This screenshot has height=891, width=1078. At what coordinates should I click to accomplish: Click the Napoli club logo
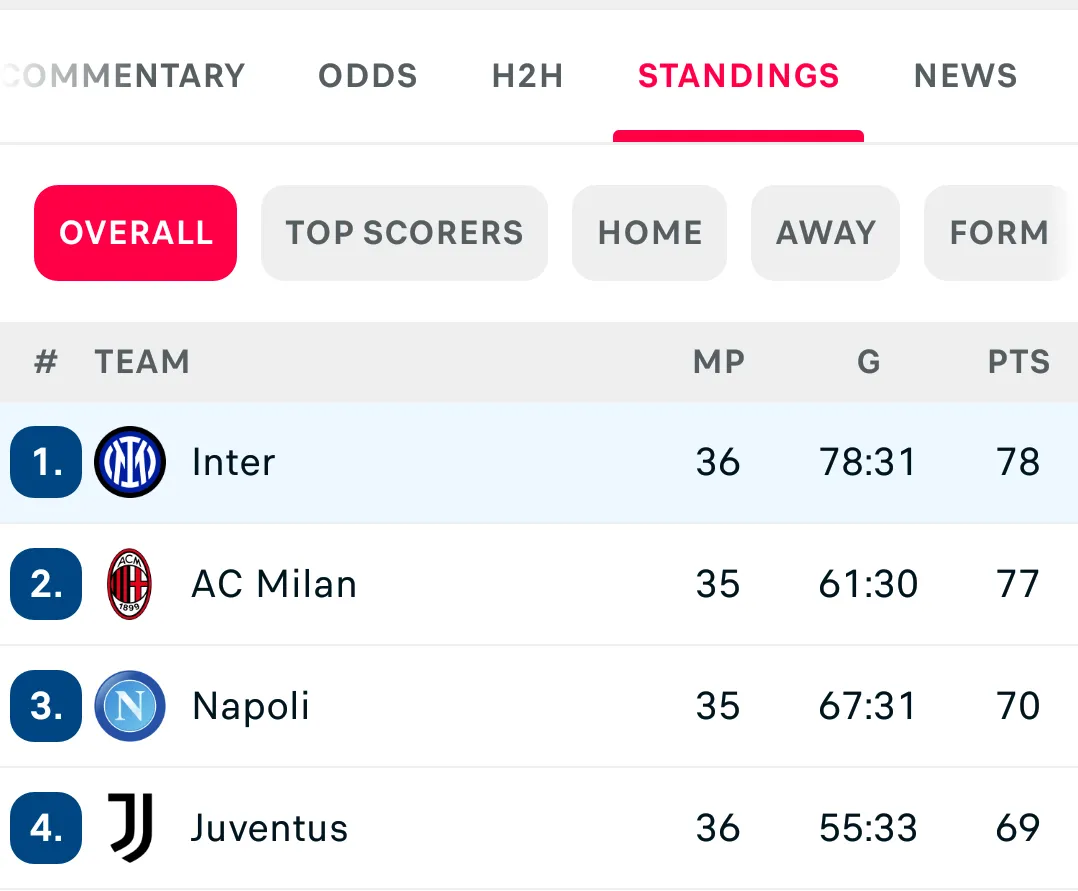pyautogui.click(x=130, y=706)
